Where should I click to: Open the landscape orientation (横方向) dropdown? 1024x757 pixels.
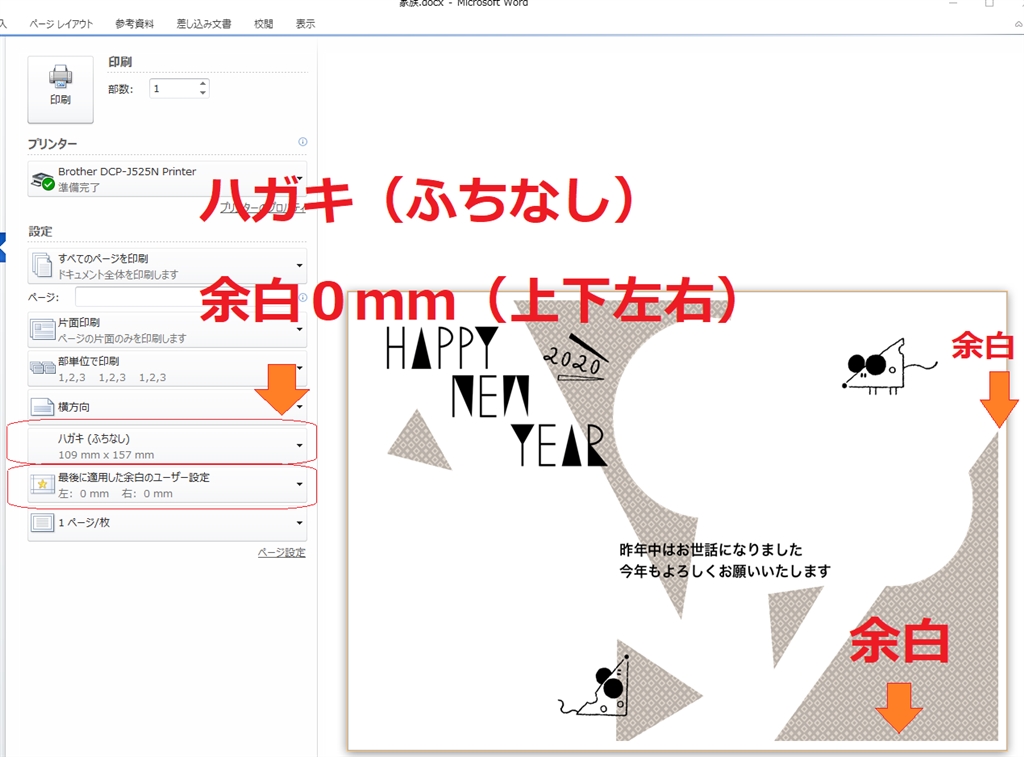coord(167,407)
